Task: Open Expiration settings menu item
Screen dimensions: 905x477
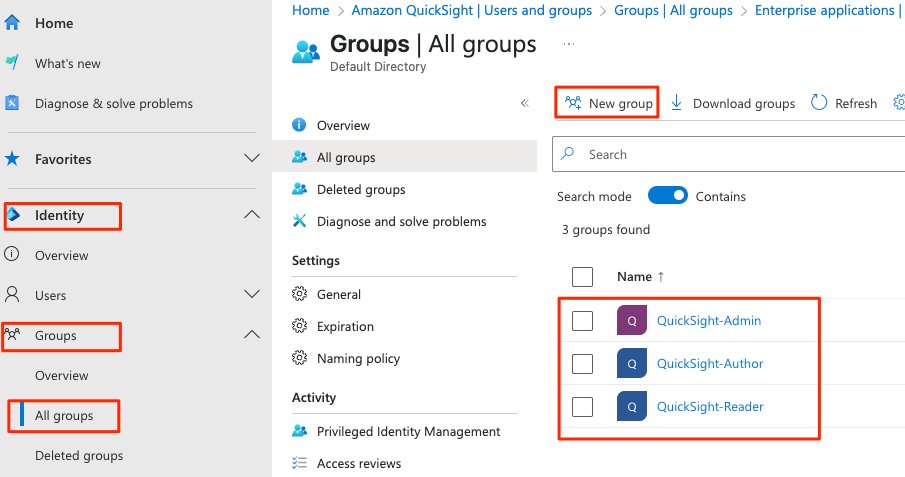Action: (345, 326)
